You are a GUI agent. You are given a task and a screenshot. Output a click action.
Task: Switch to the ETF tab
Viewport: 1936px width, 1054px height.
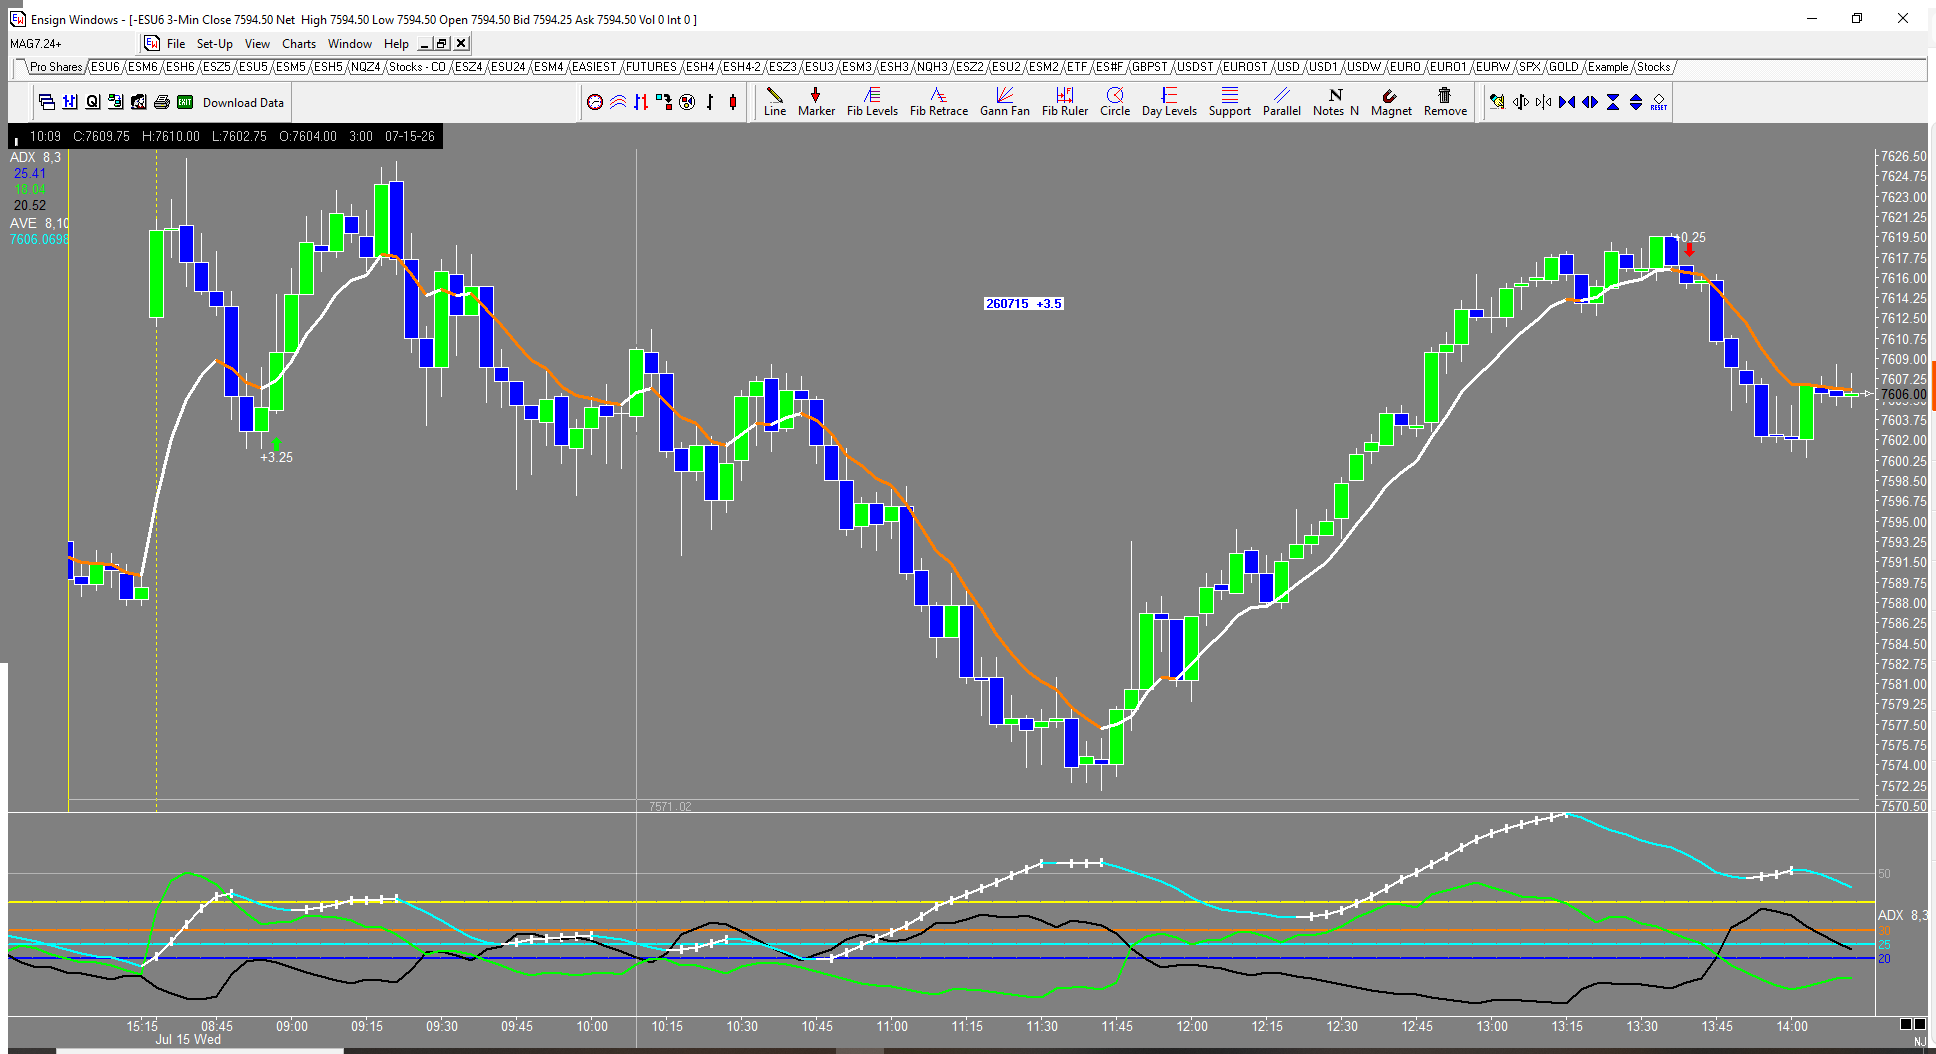click(1077, 67)
